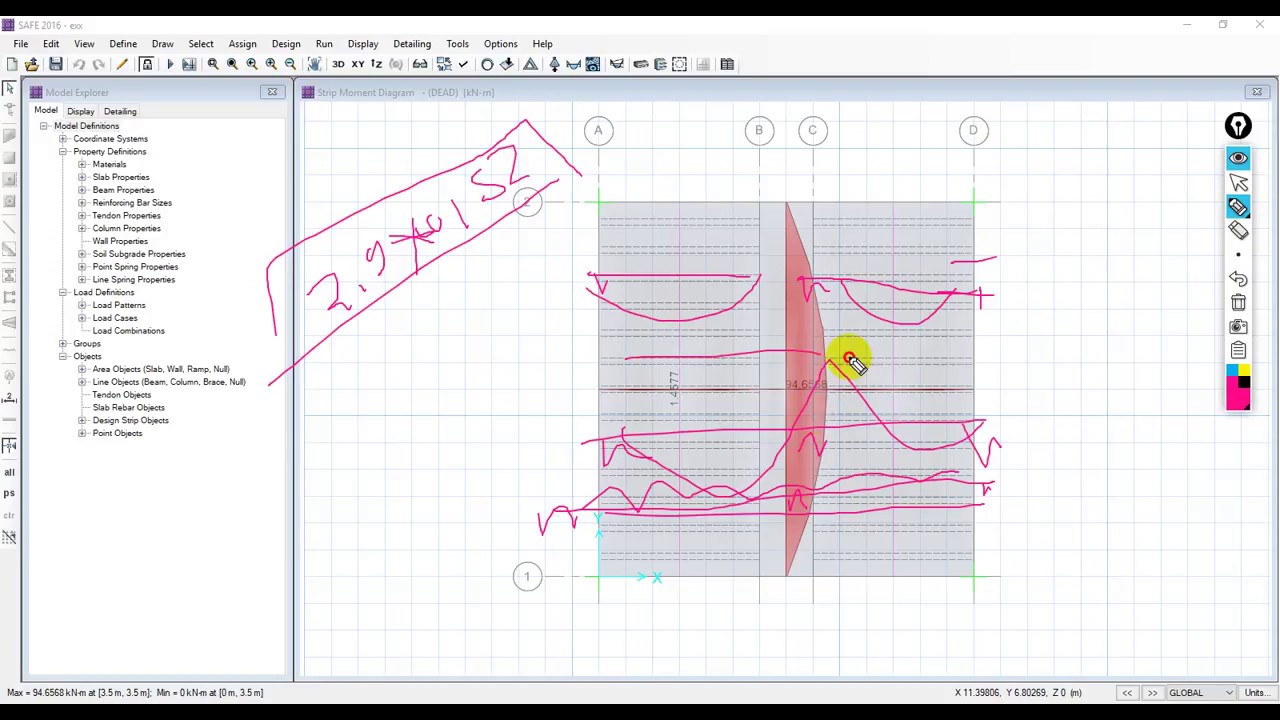Expand the Coordinate Systems node
Viewport: 1280px width, 720px height.
tap(63, 139)
